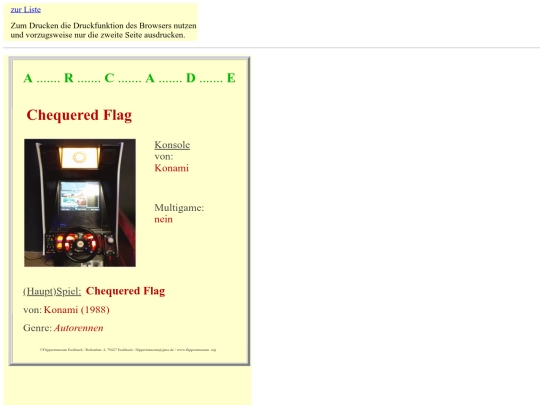Click the 'von:' label under Konsole
Screen dimensions: 540x405
(x=164, y=157)
